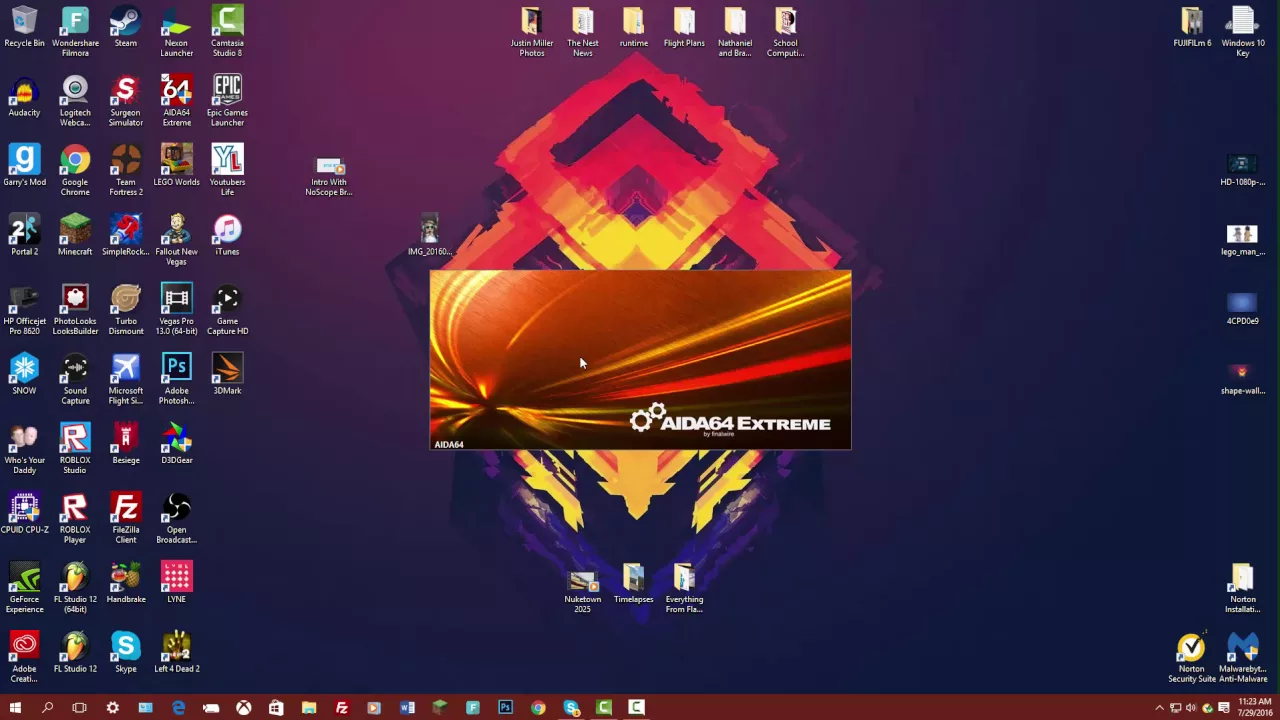The image size is (1280, 720).
Task: Select Game Capture HD desktop icon
Action: click(x=227, y=311)
